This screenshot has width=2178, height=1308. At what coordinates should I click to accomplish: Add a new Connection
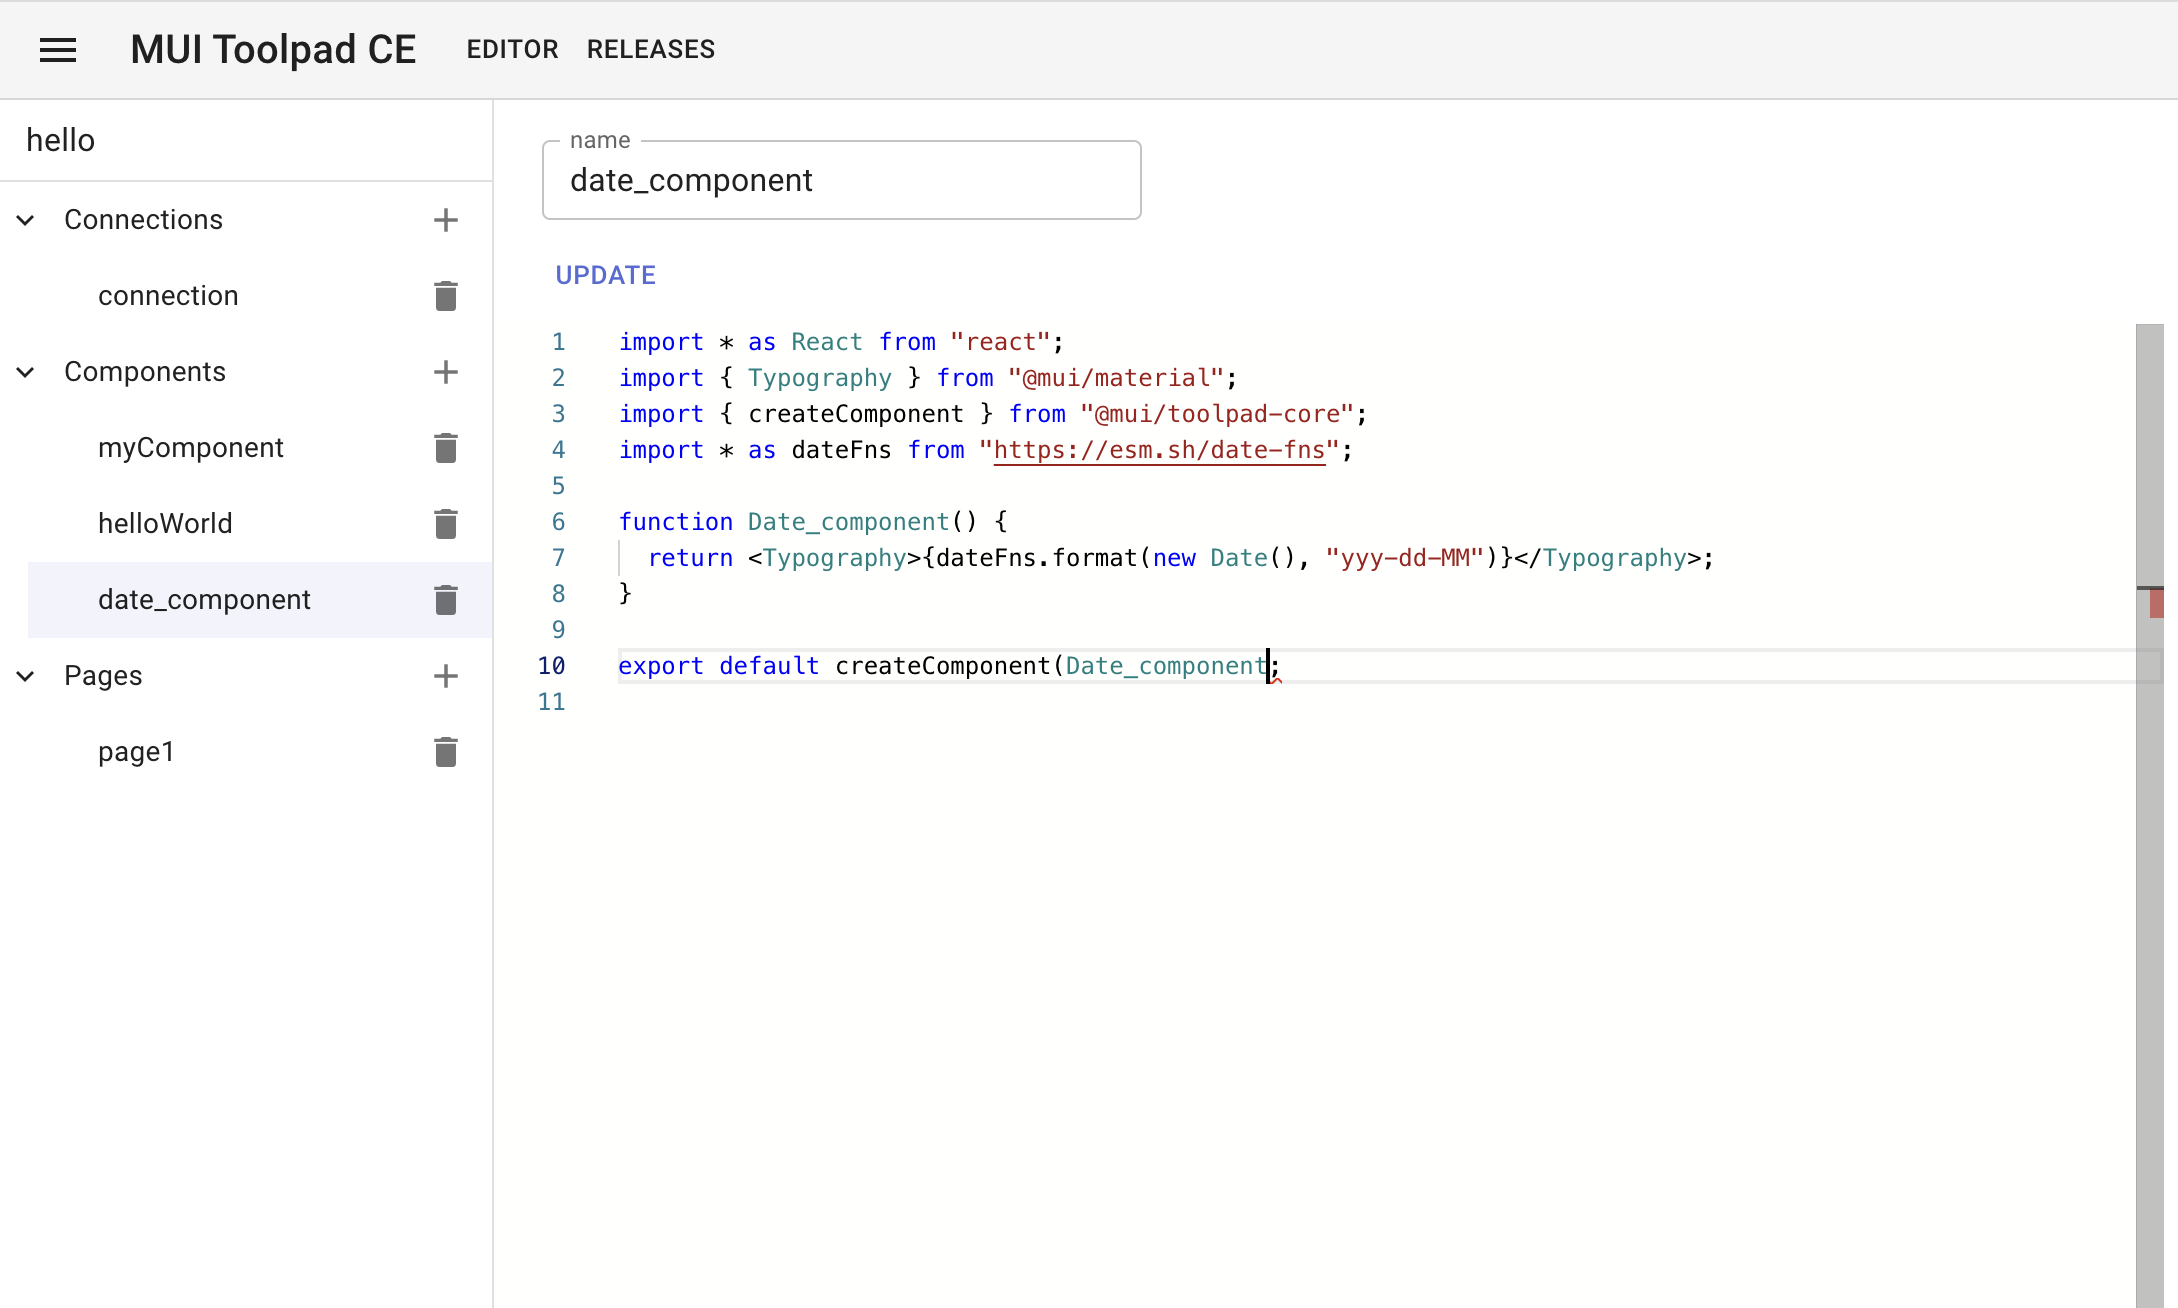click(x=446, y=220)
